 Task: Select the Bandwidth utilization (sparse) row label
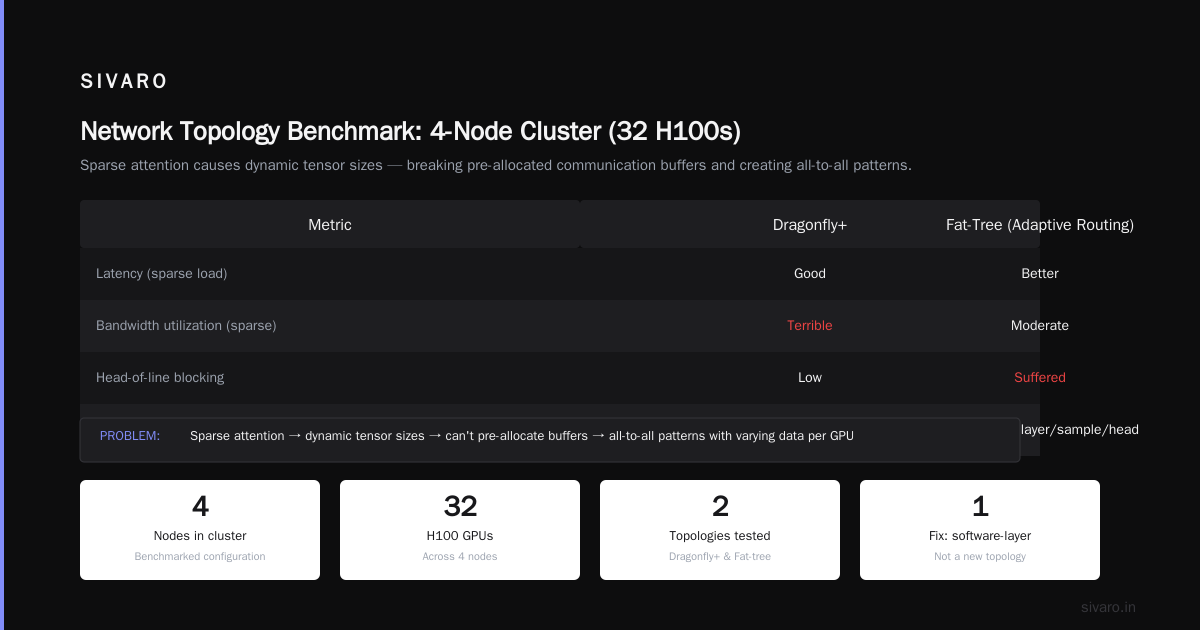(x=186, y=325)
